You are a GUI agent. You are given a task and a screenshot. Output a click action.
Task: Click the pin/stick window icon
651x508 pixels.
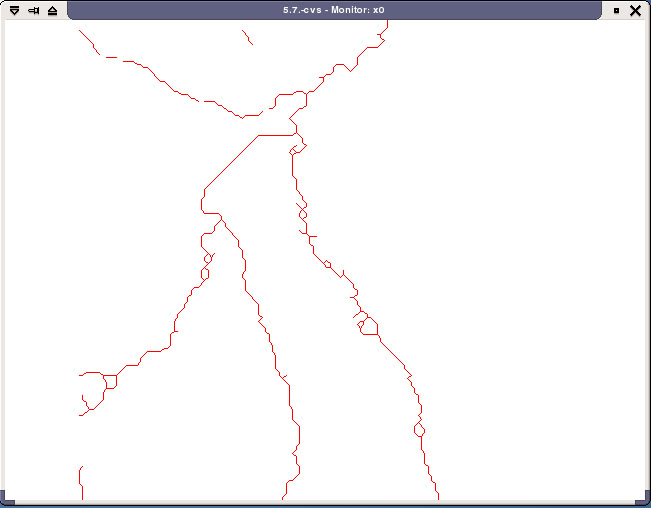coord(34,10)
